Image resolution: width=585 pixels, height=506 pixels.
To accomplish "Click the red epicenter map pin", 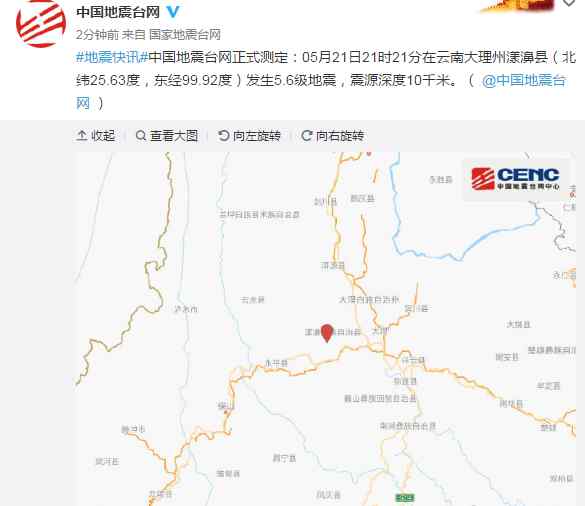I will (x=327, y=333).
